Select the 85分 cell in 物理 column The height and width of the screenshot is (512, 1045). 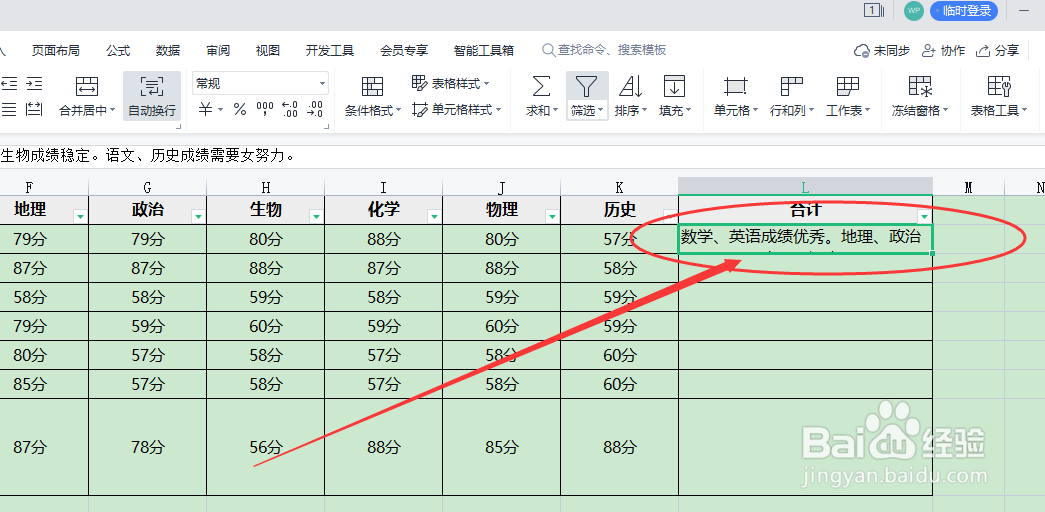click(x=502, y=447)
